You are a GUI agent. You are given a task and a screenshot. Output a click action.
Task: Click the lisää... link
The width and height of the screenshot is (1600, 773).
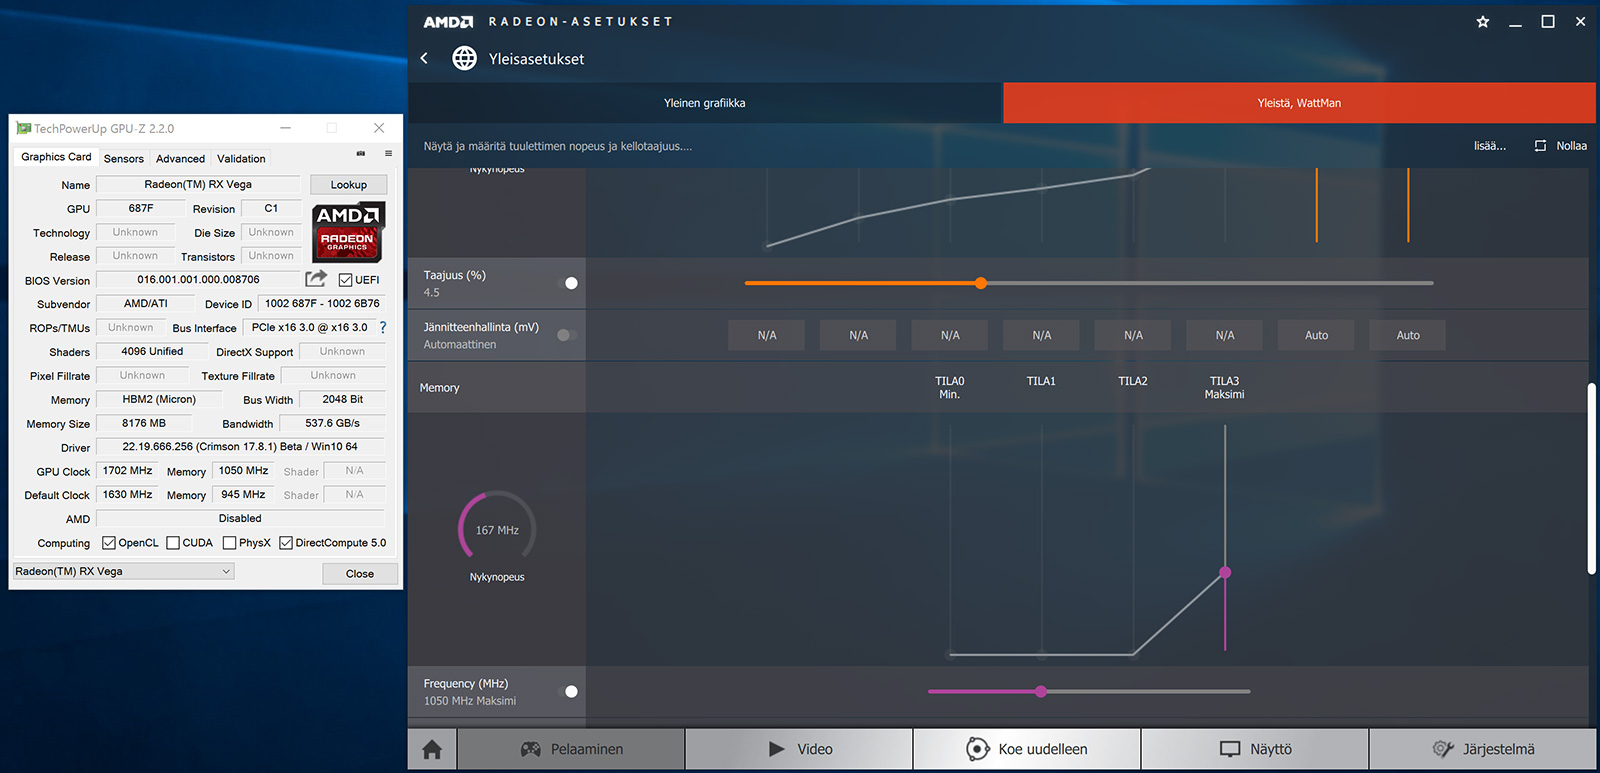click(1490, 146)
